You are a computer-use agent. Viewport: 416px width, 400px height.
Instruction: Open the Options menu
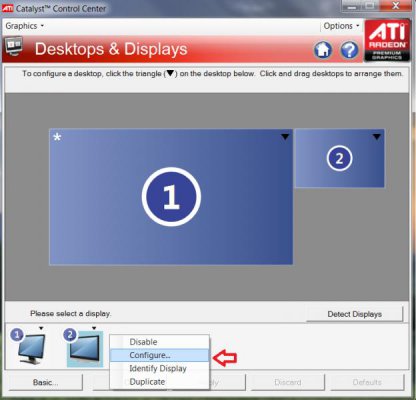[x=341, y=26]
